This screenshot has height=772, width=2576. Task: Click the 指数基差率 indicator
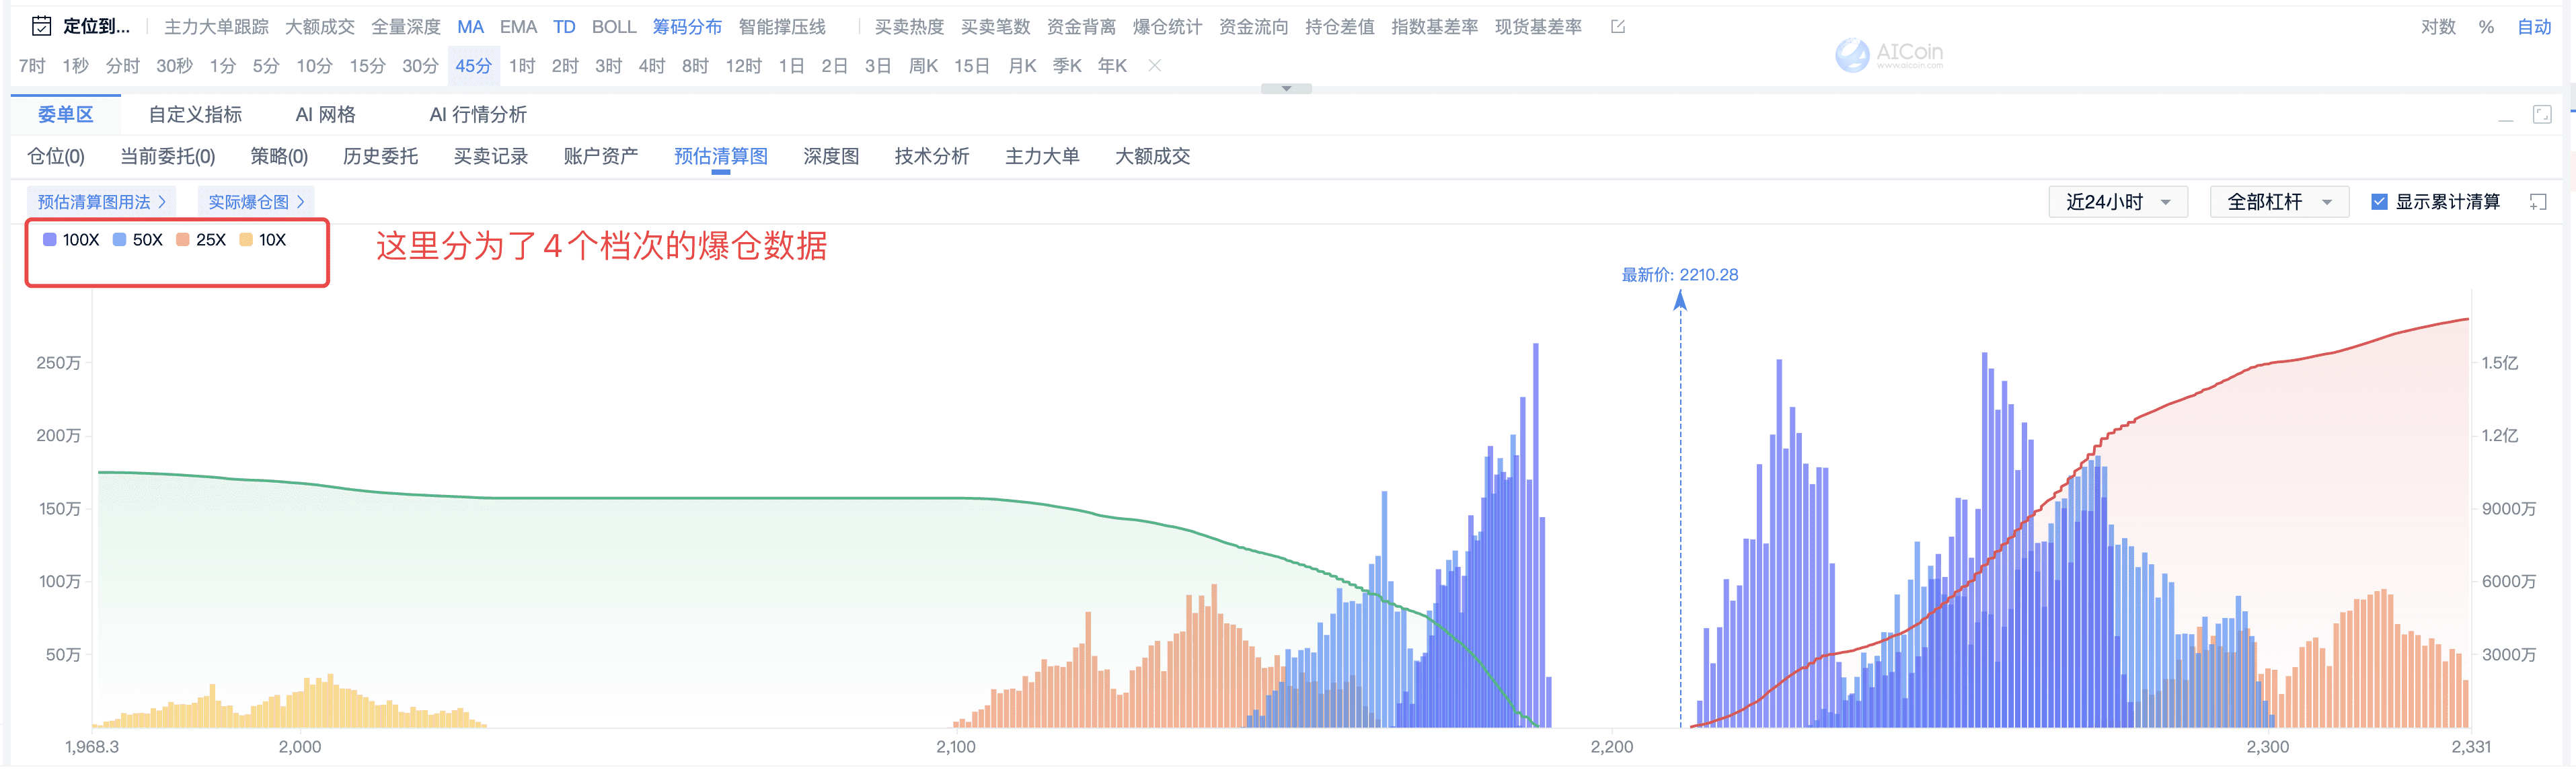click(1434, 27)
